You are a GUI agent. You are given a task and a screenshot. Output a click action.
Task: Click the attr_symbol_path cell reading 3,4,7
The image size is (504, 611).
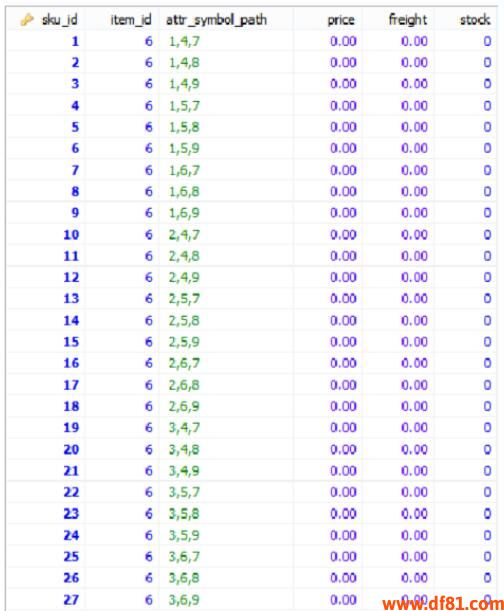point(184,427)
